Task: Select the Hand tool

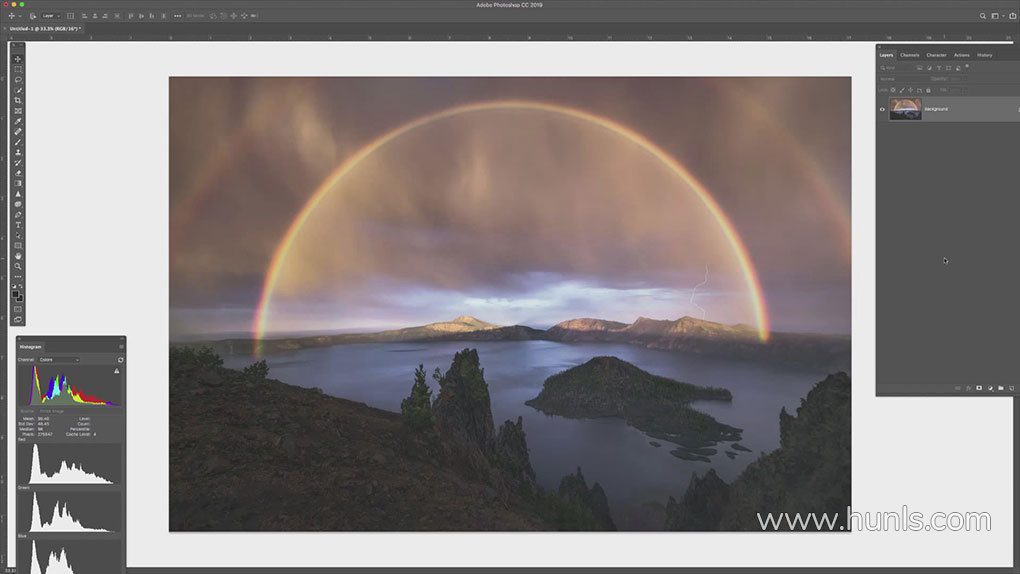Action: tap(18, 256)
